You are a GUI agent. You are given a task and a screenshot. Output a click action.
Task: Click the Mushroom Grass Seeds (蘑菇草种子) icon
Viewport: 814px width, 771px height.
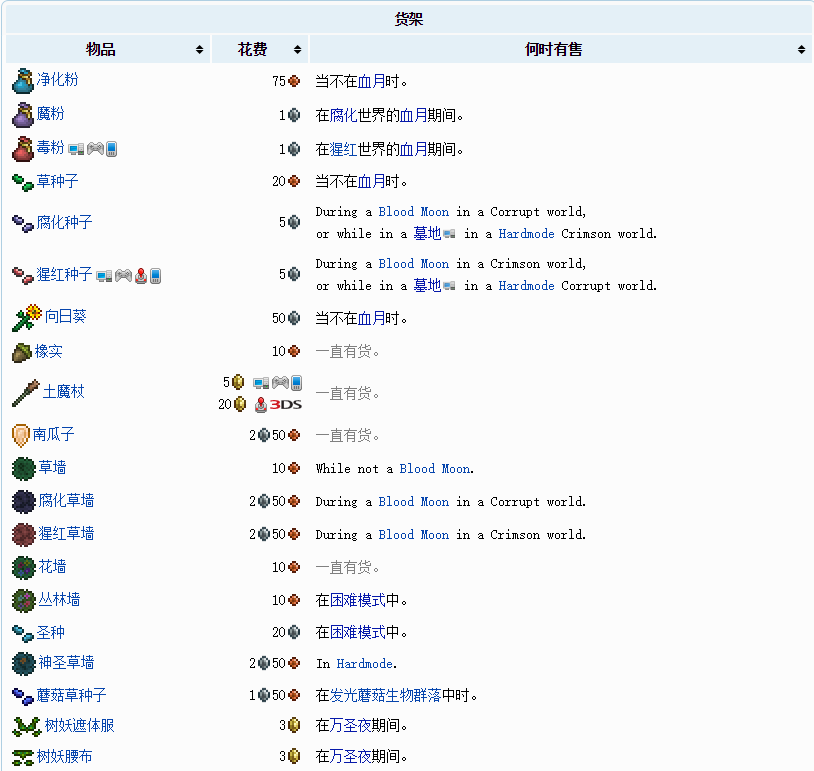[x=23, y=696]
